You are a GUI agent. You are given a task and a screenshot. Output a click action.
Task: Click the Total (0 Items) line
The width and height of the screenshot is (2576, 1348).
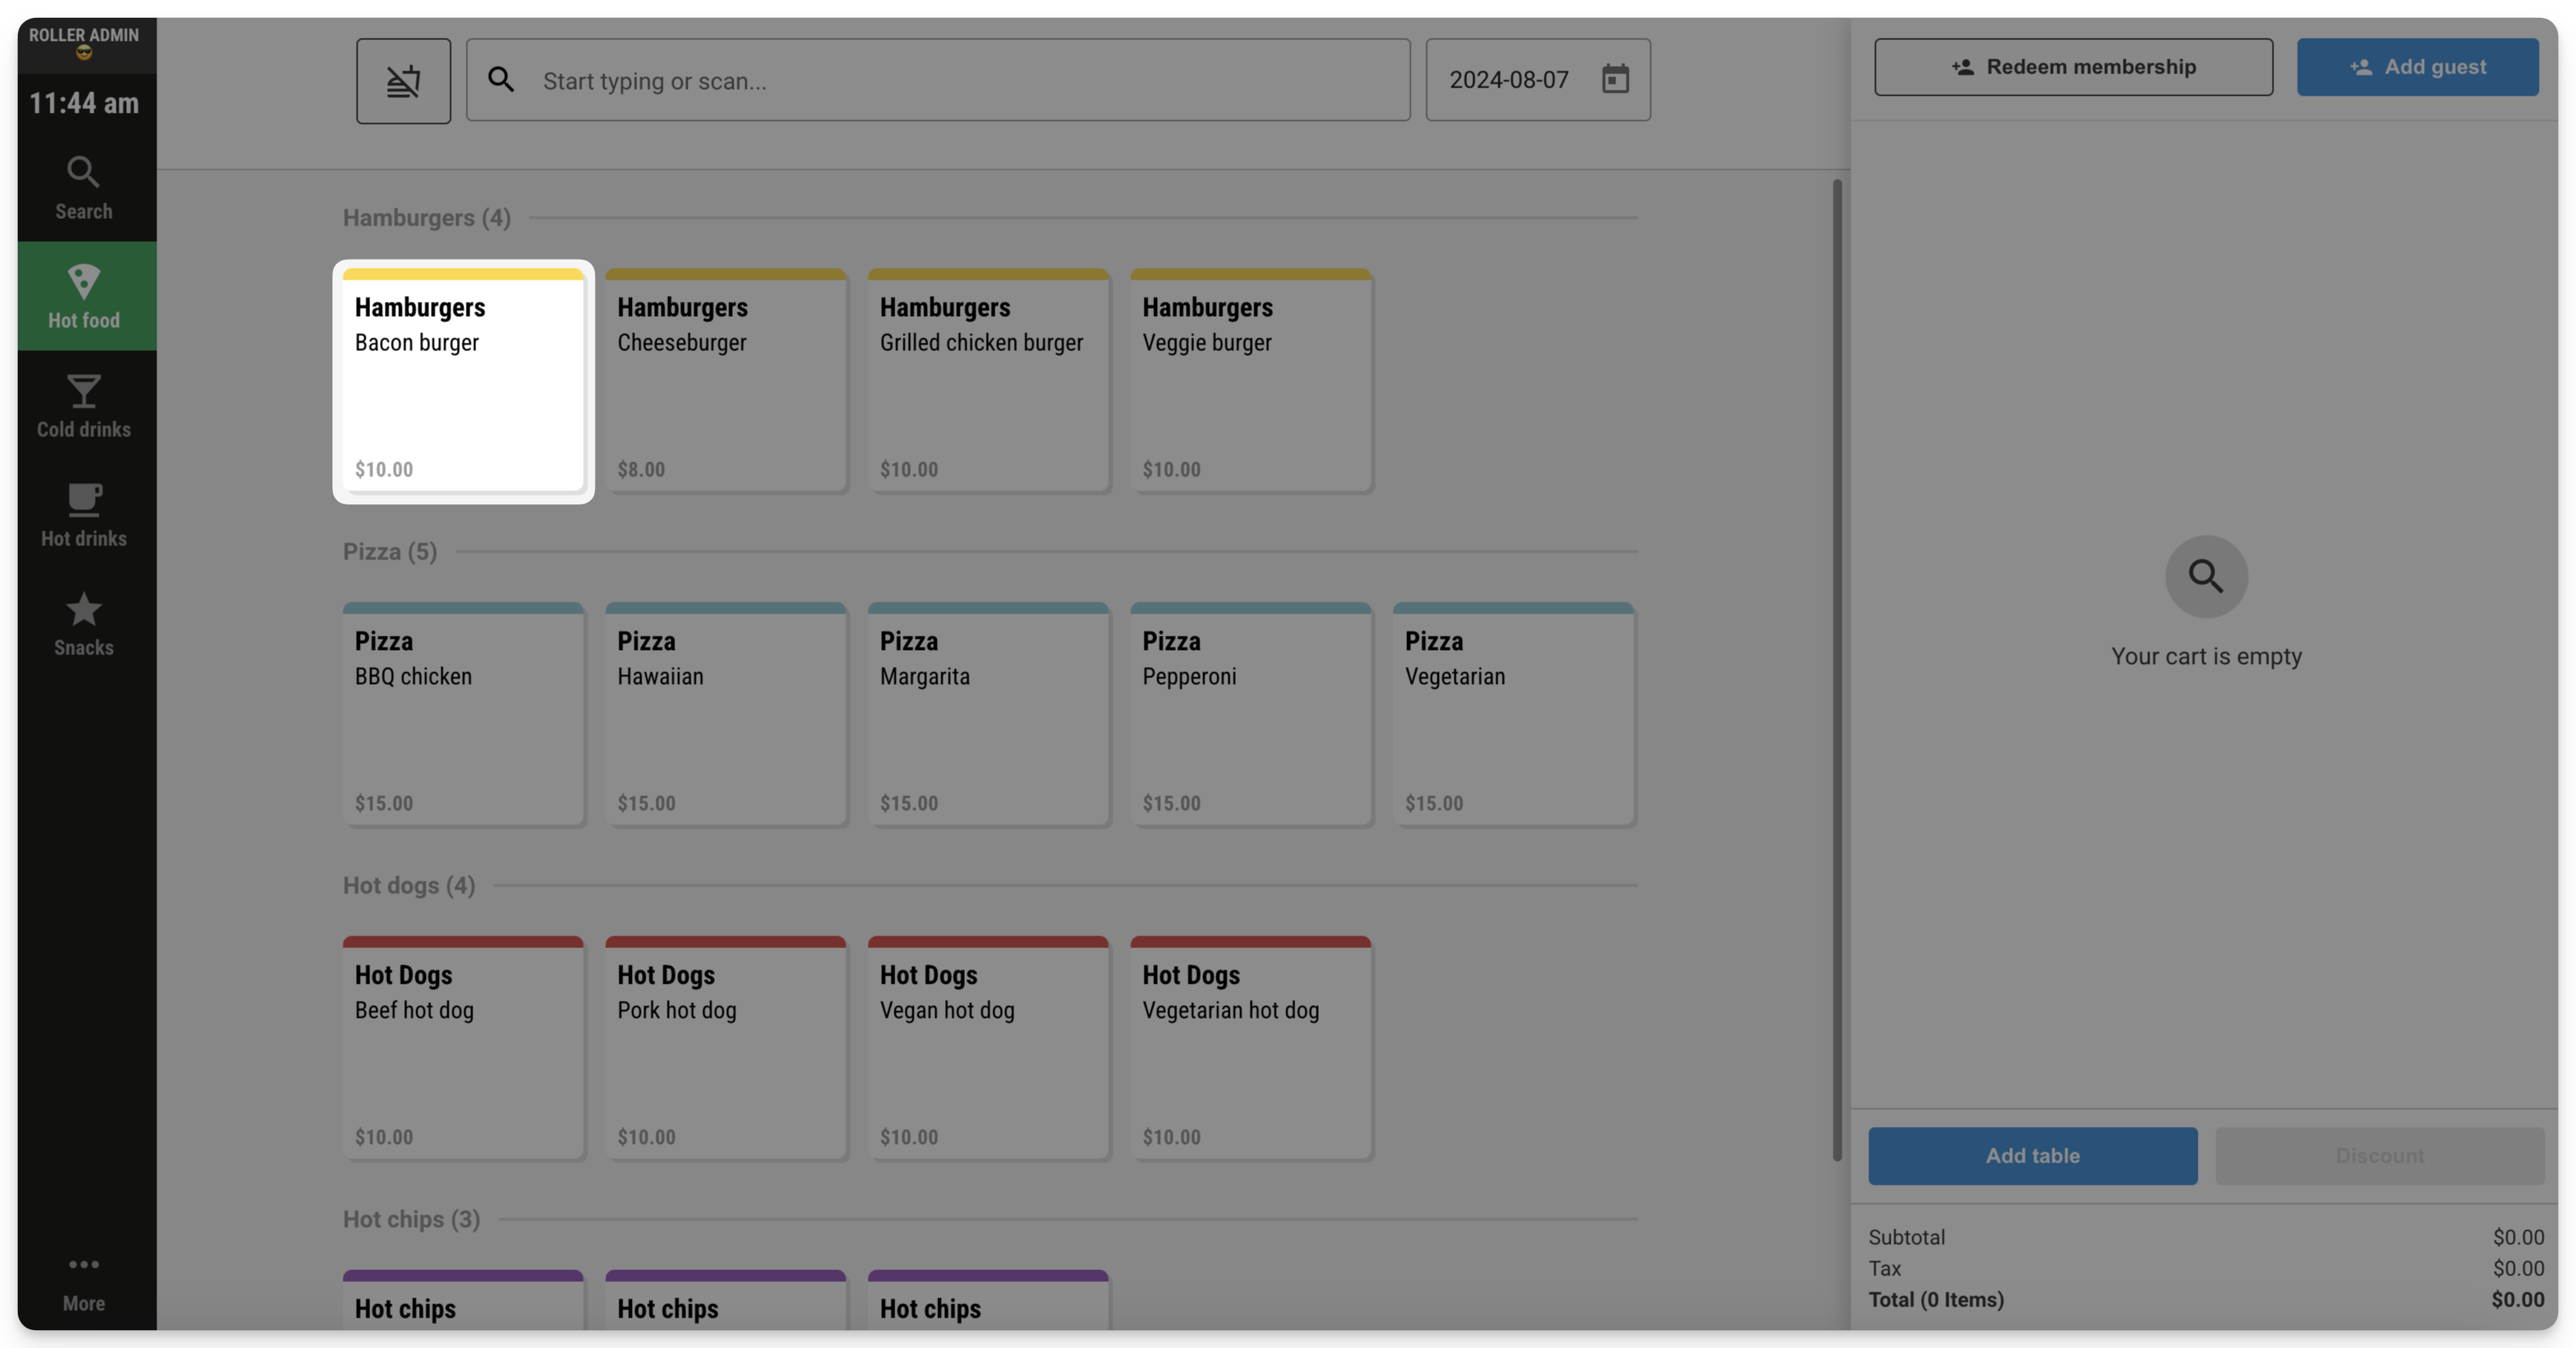click(2206, 1300)
